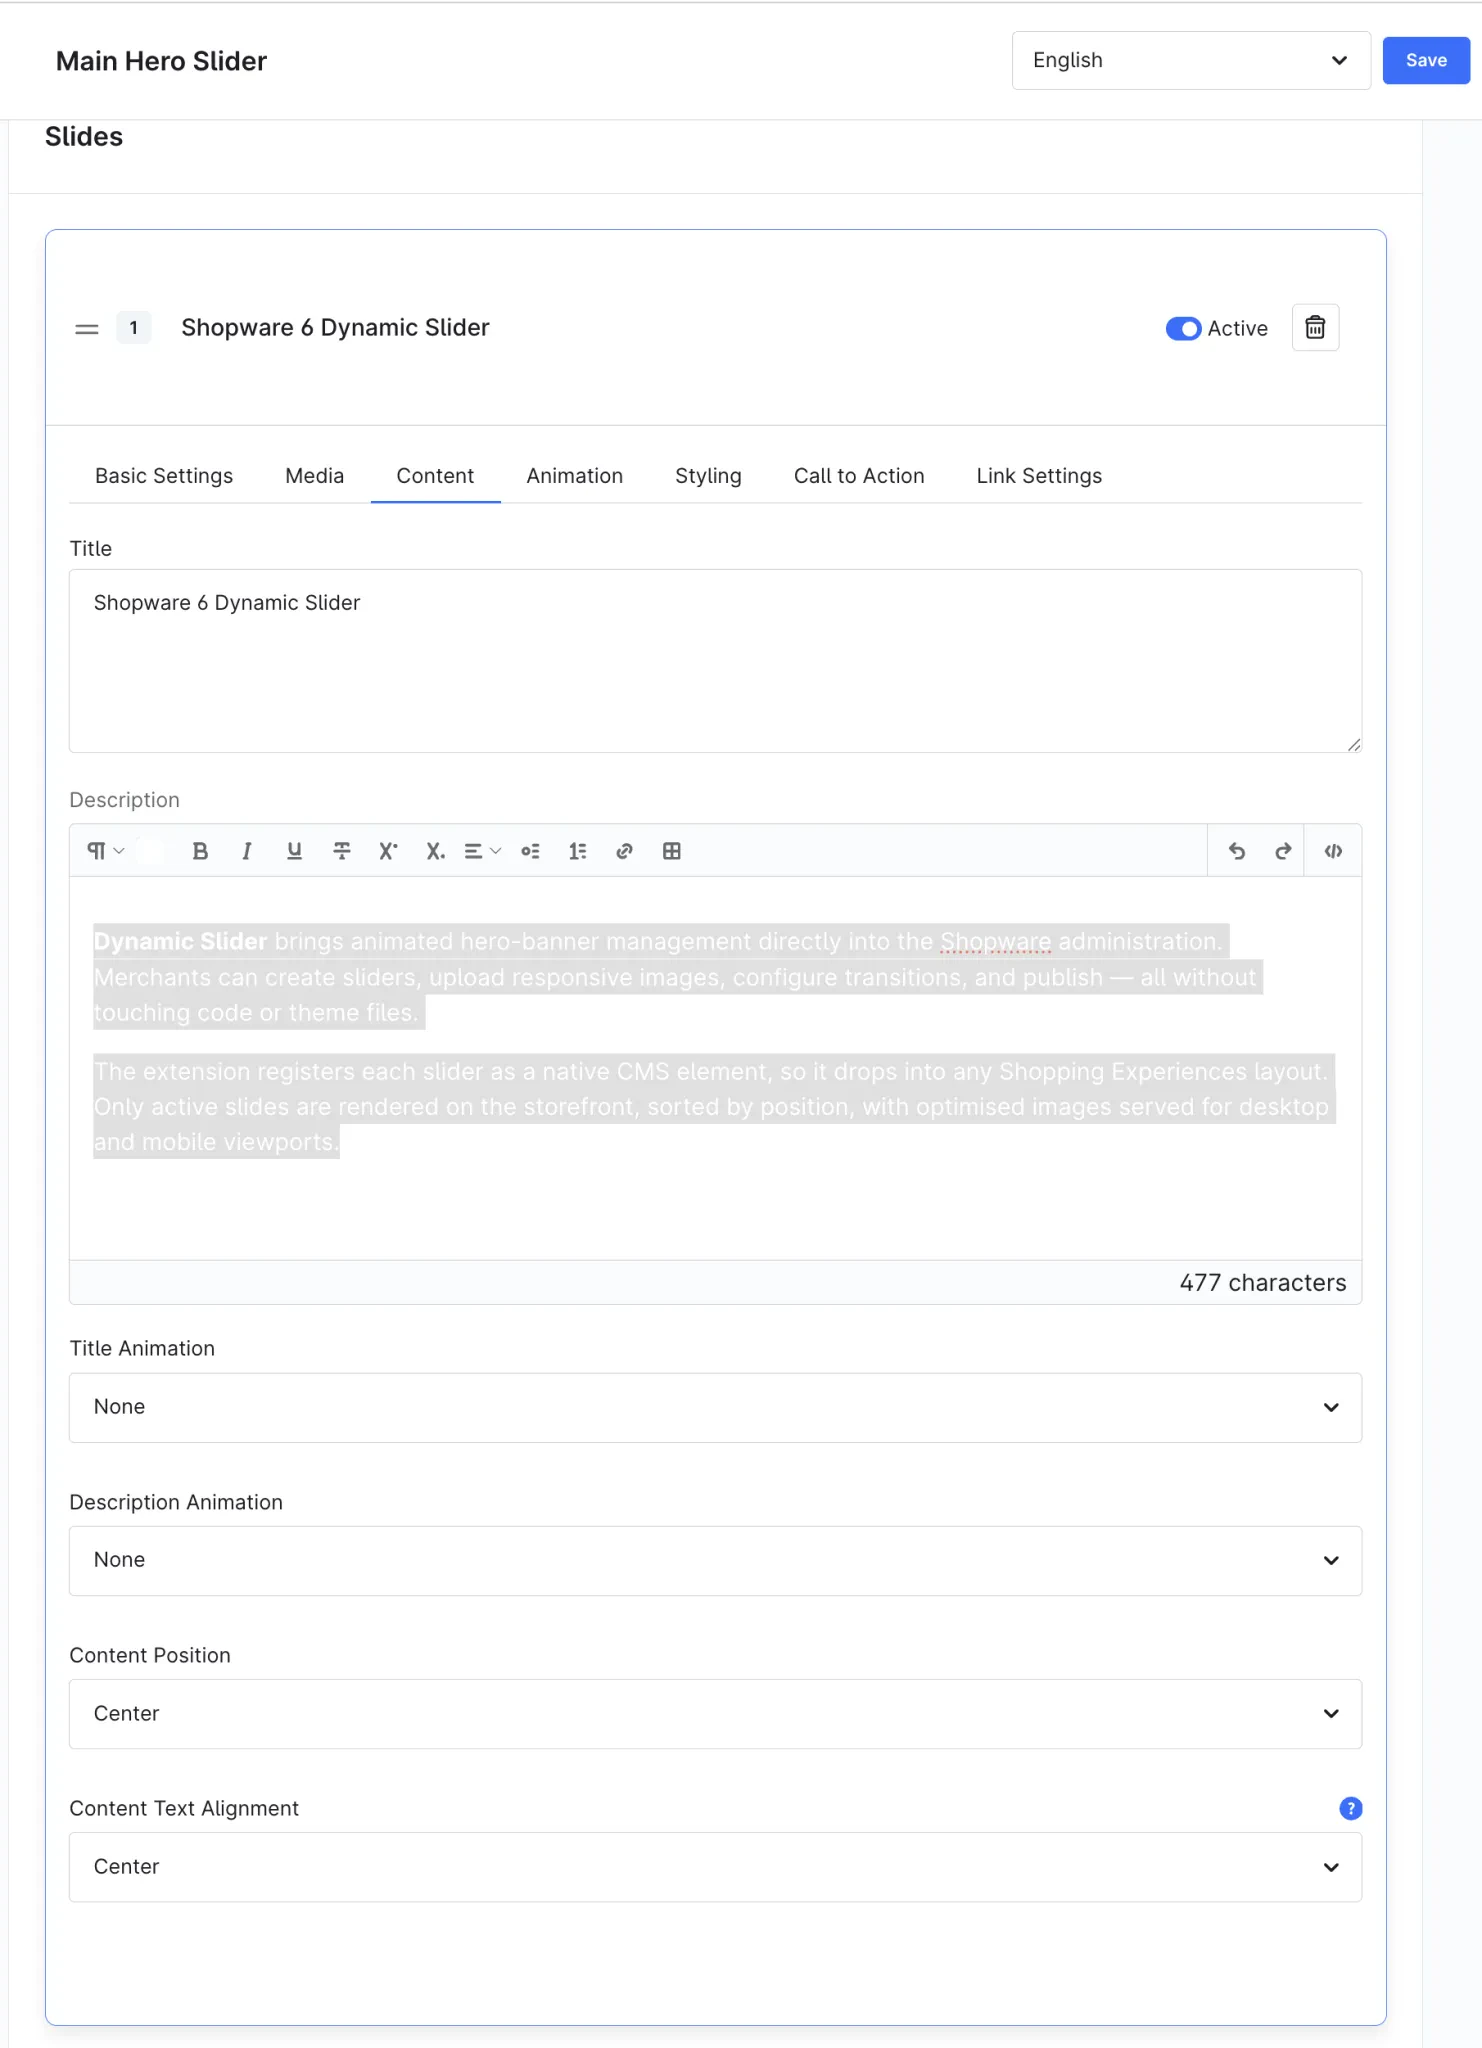Click the Save button
The height and width of the screenshot is (2048, 1482).
[1426, 61]
